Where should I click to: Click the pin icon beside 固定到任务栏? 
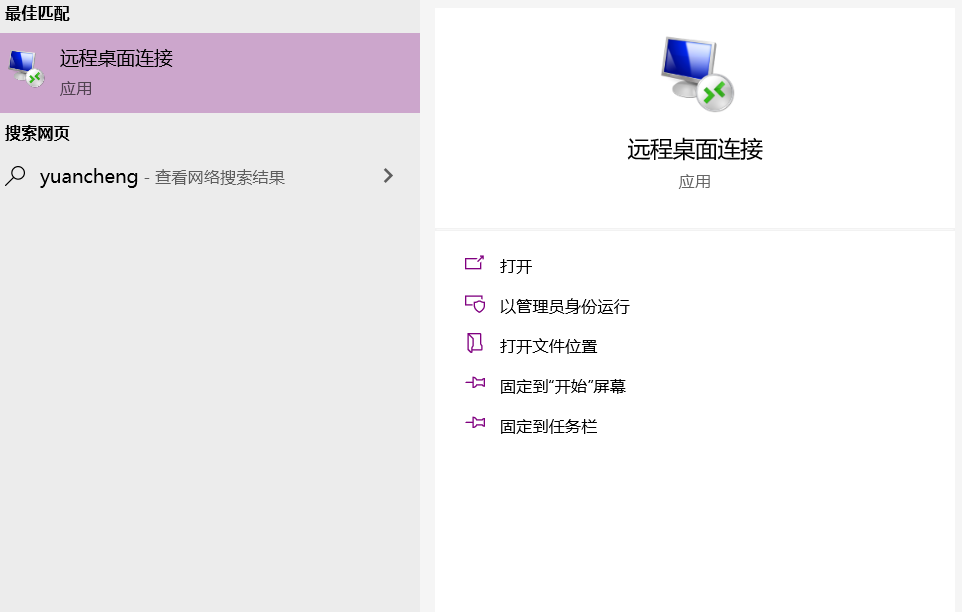tap(475, 423)
